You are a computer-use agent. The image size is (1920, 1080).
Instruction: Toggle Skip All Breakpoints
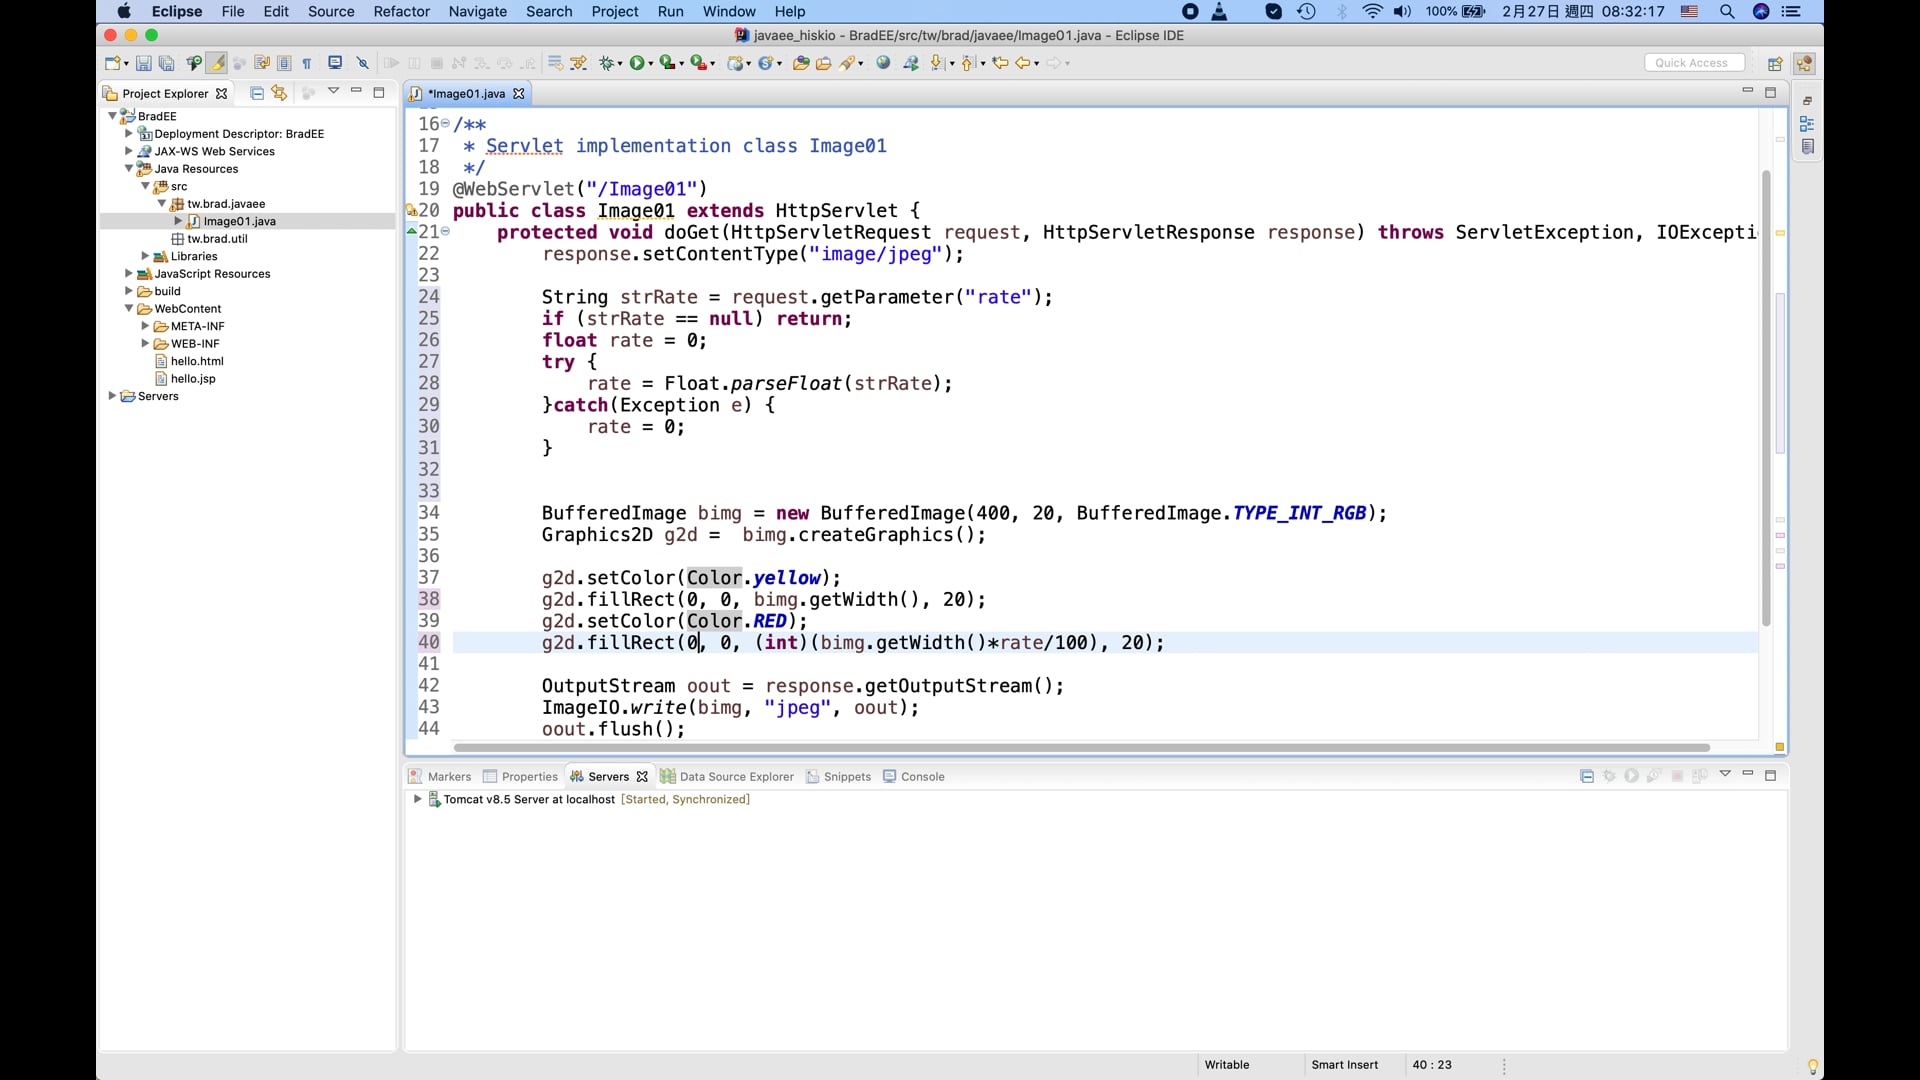pos(363,62)
